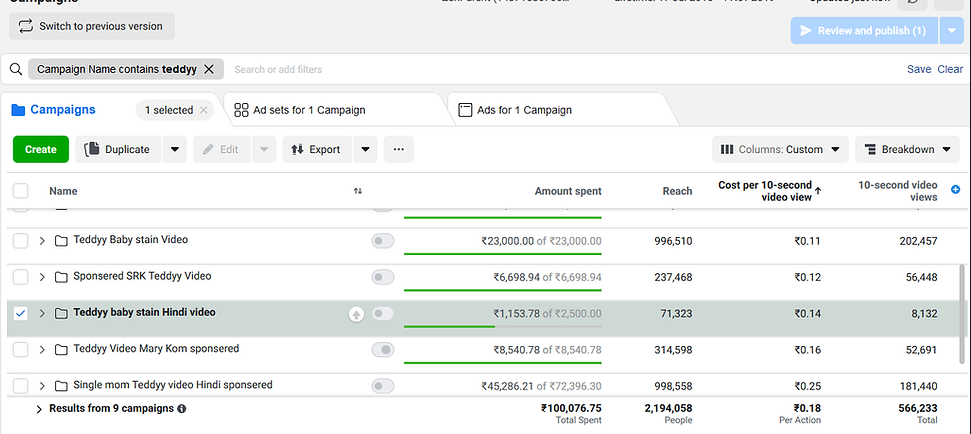This screenshot has width=971, height=434.
Task: Uncheck the Teddyy baby stain Hindi video checkbox
Action: 21,313
